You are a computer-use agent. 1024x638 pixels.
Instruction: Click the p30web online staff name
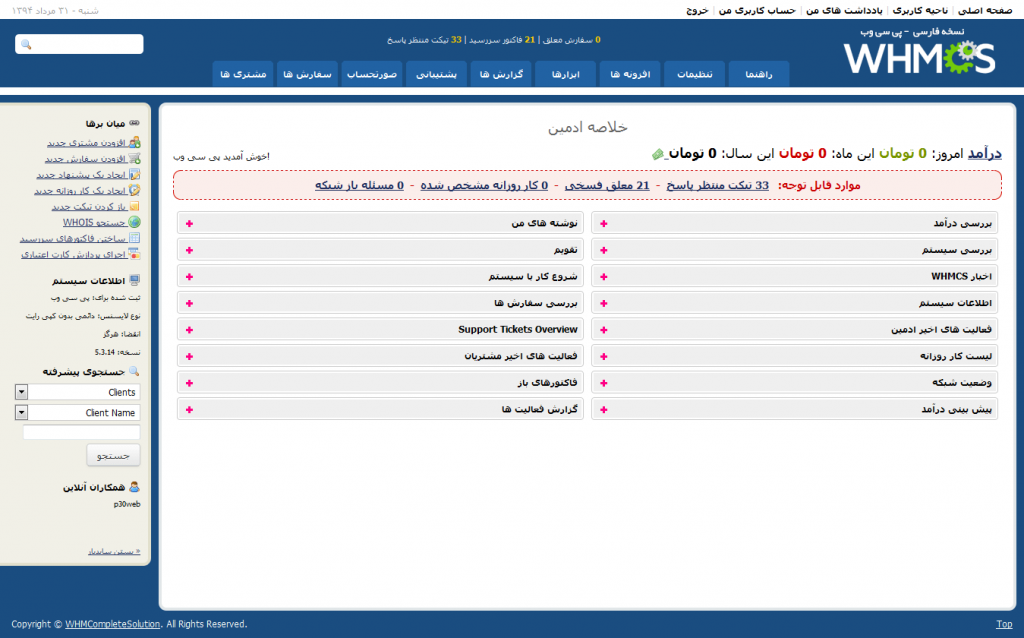coord(127,504)
